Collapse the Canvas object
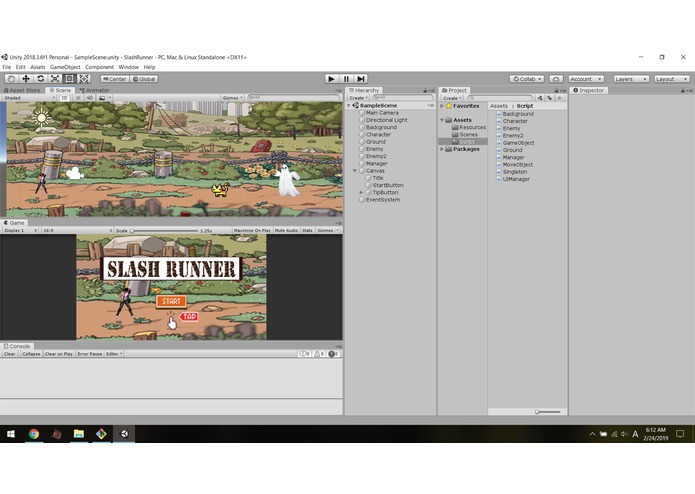The image size is (695, 494). (355, 171)
